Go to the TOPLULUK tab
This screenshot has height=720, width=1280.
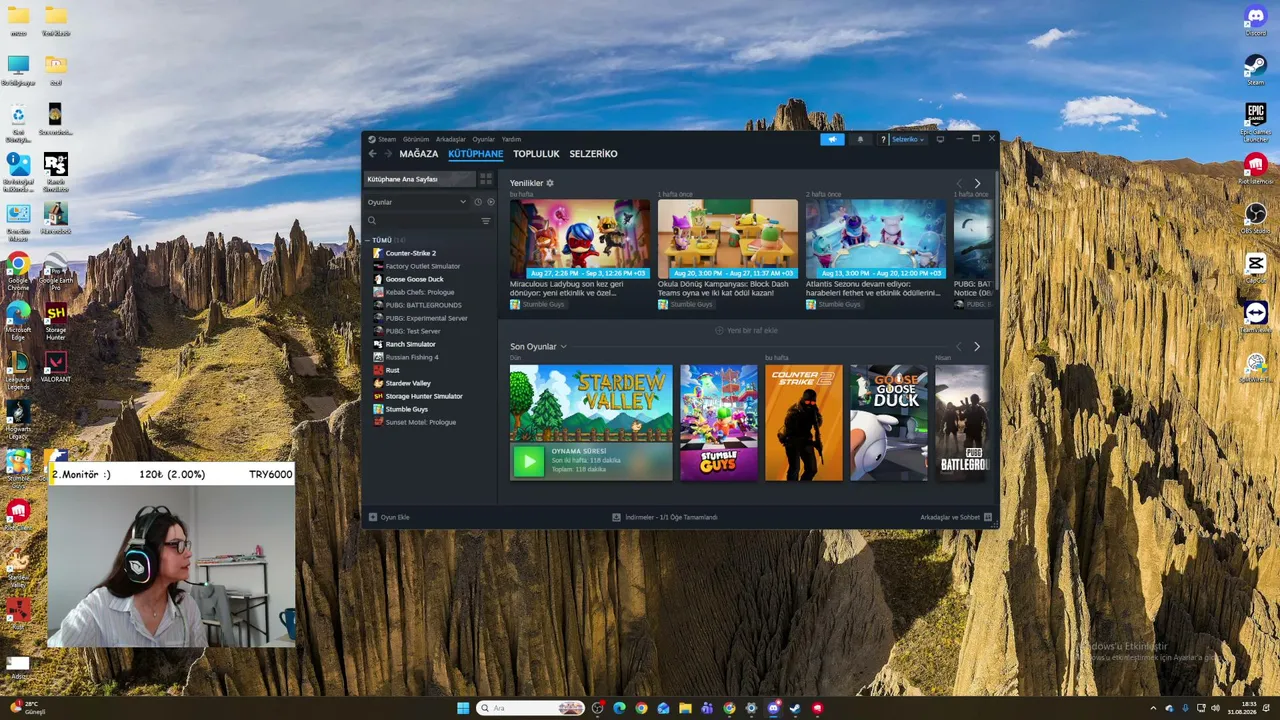(x=536, y=154)
